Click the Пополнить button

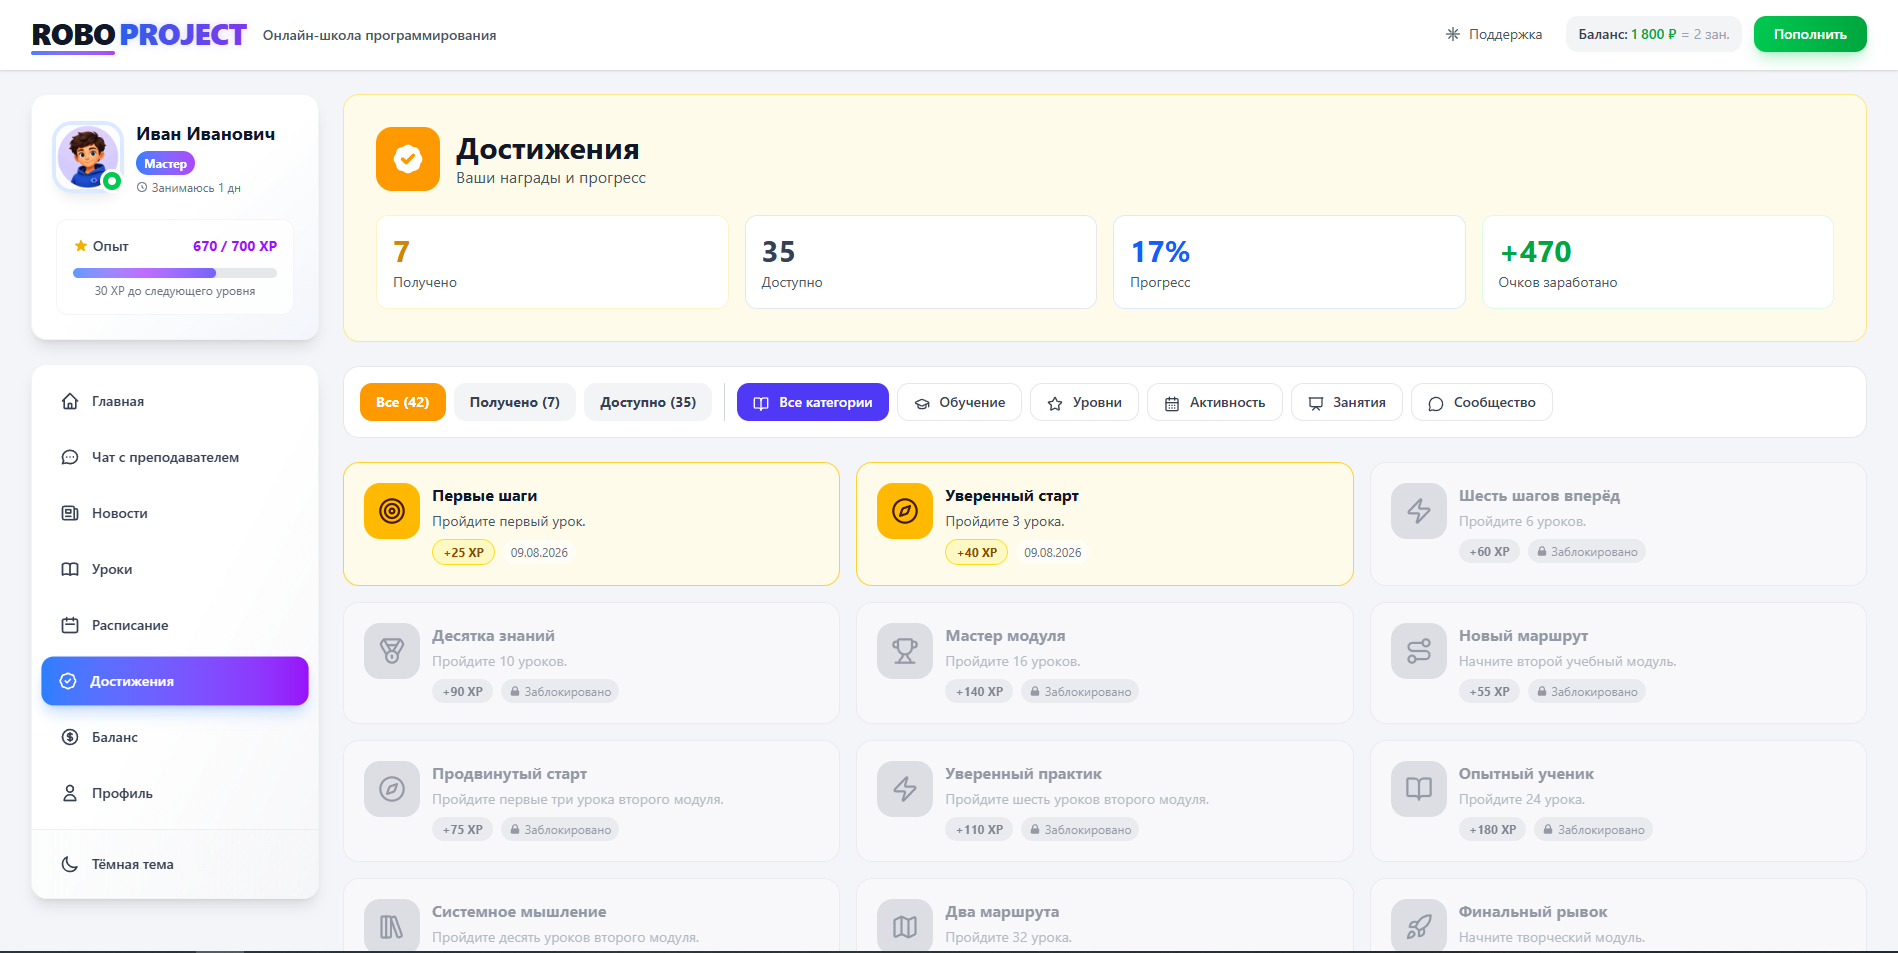pos(1810,34)
